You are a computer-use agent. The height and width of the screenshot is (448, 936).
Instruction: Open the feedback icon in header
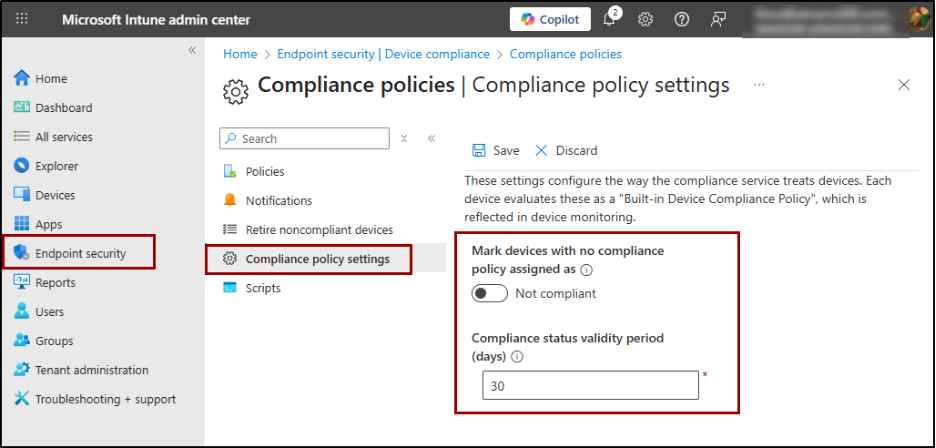pos(718,19)
